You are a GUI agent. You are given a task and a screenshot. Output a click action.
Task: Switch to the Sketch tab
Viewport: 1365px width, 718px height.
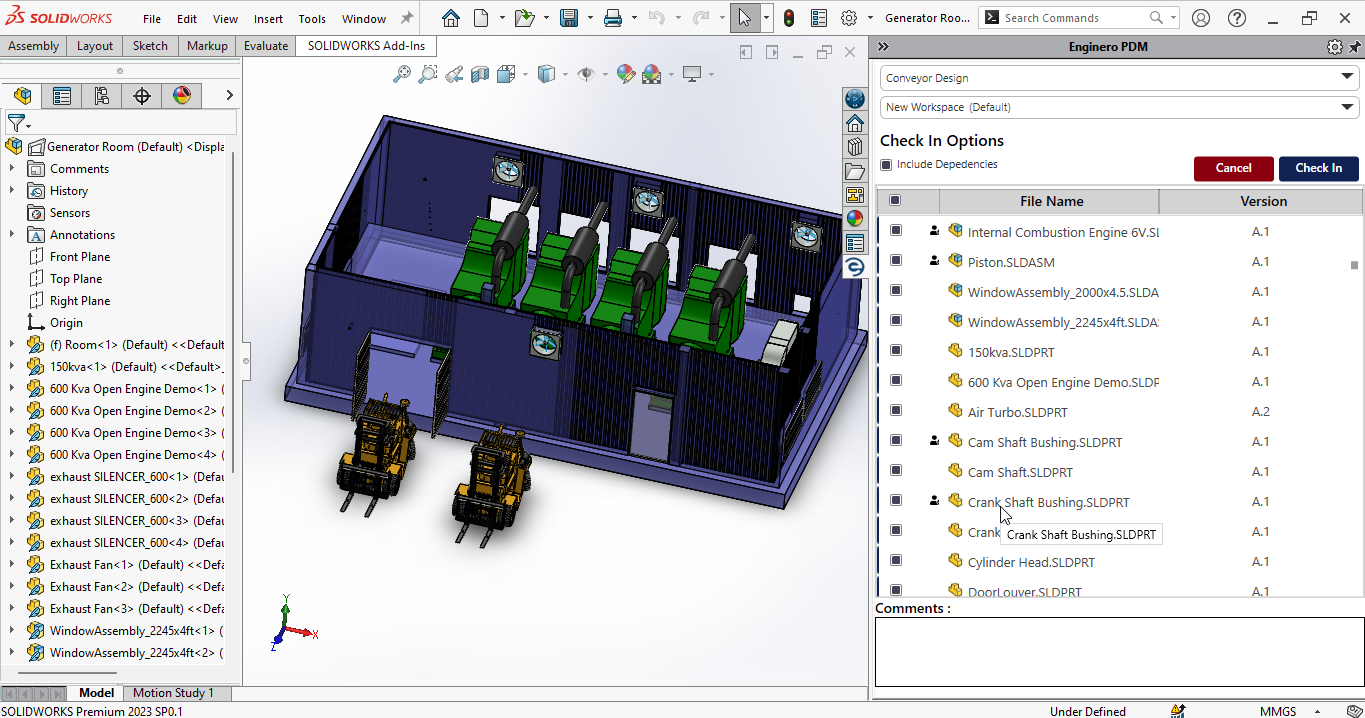(x=150, y=46)
